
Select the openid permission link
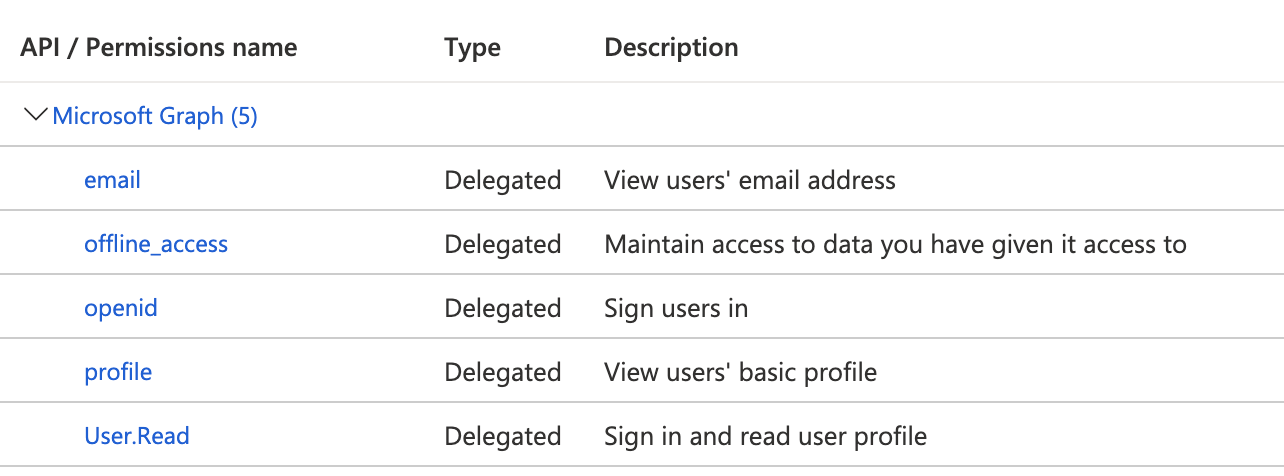(121, 308)
